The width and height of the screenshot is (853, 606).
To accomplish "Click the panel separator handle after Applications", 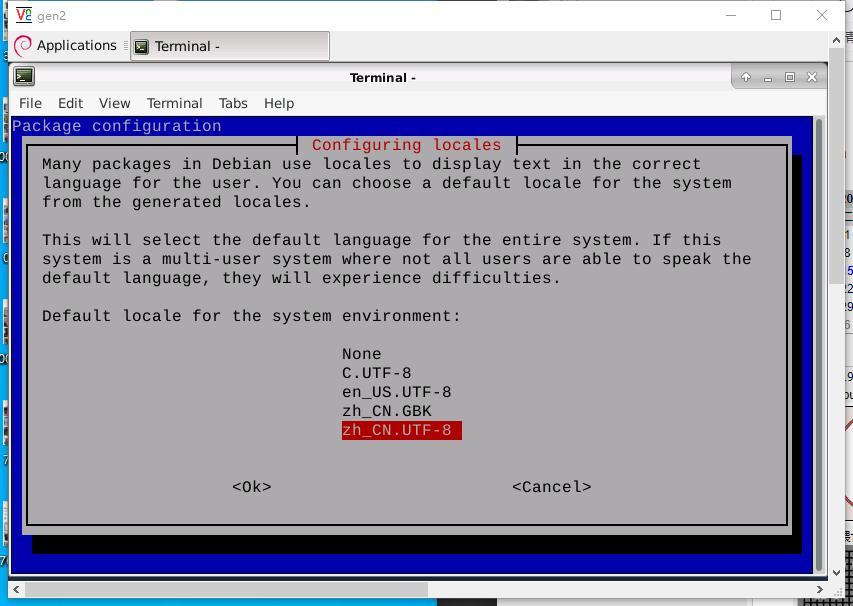I will [x=126, y=46].
